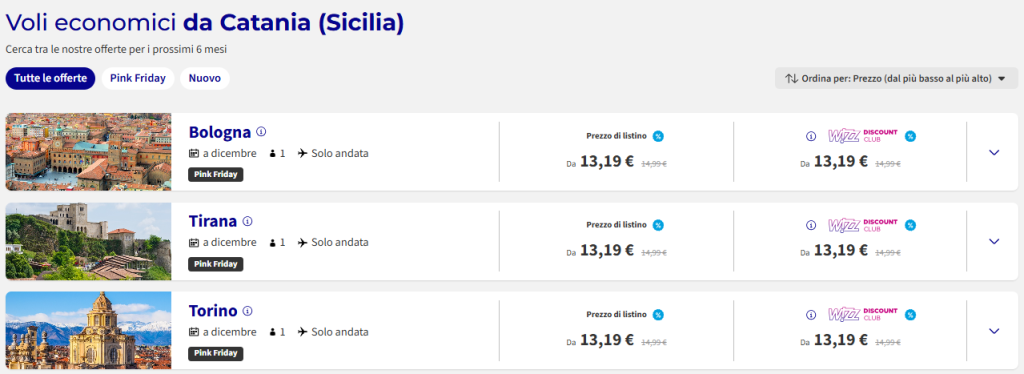
Task: Open info icon next to Bologna
Action: coord(261,132)
